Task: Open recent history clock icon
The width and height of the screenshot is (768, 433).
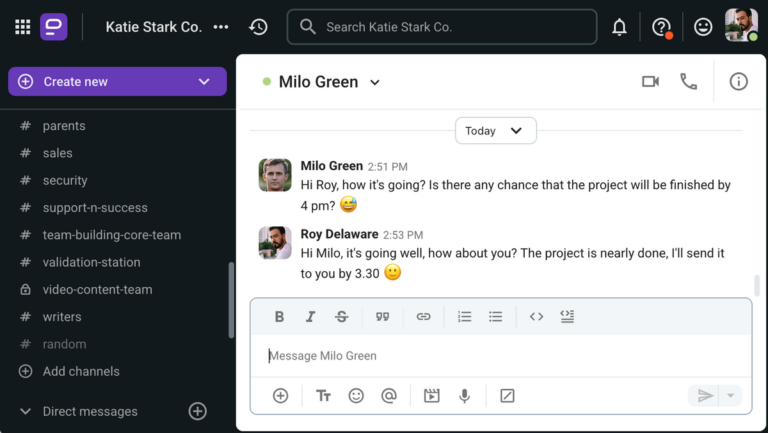Action: tap(258, 27)
